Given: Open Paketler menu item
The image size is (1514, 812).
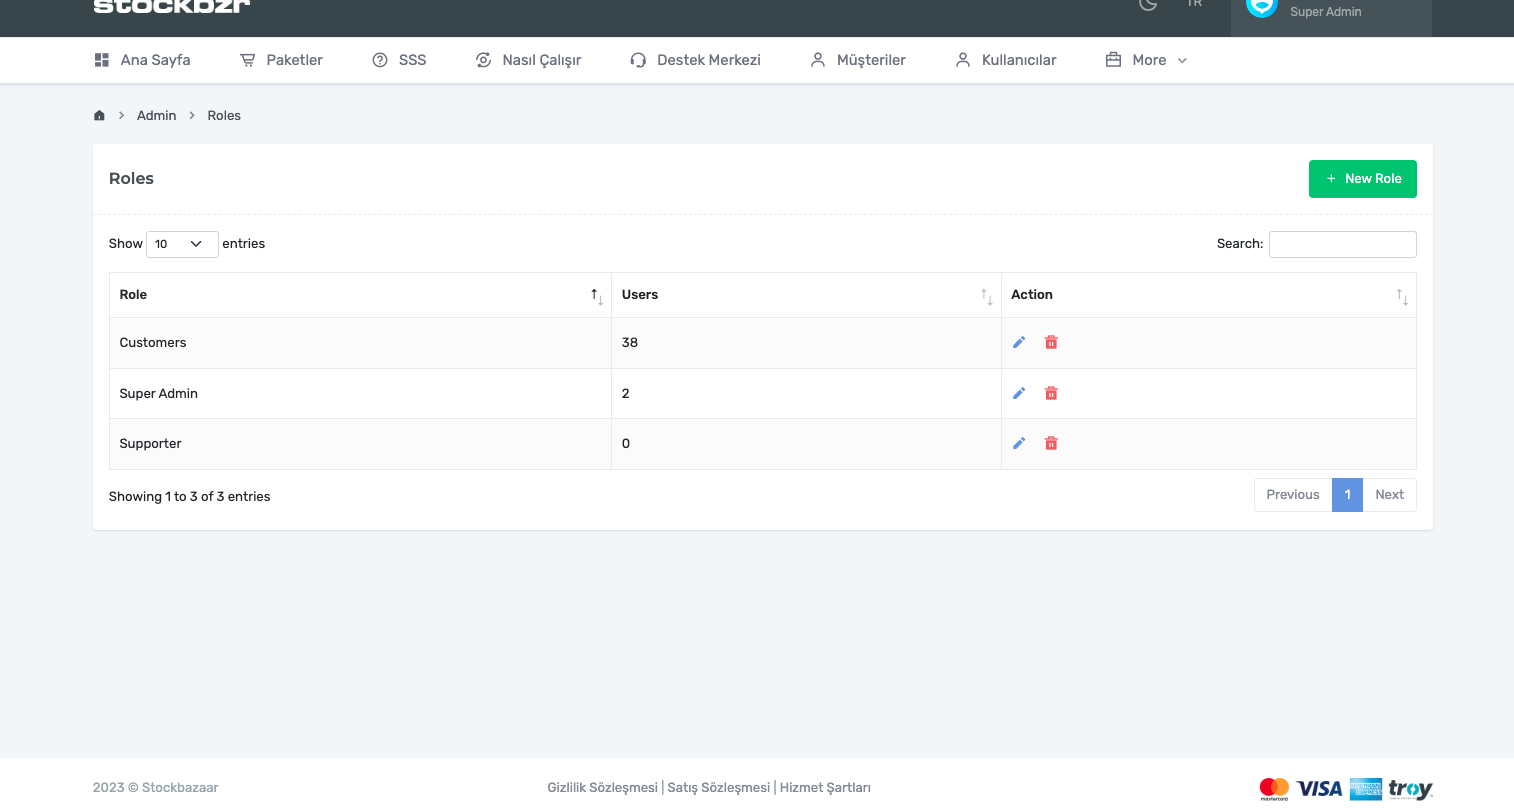Looking at the screenshot, I should (x=282, y=60).
